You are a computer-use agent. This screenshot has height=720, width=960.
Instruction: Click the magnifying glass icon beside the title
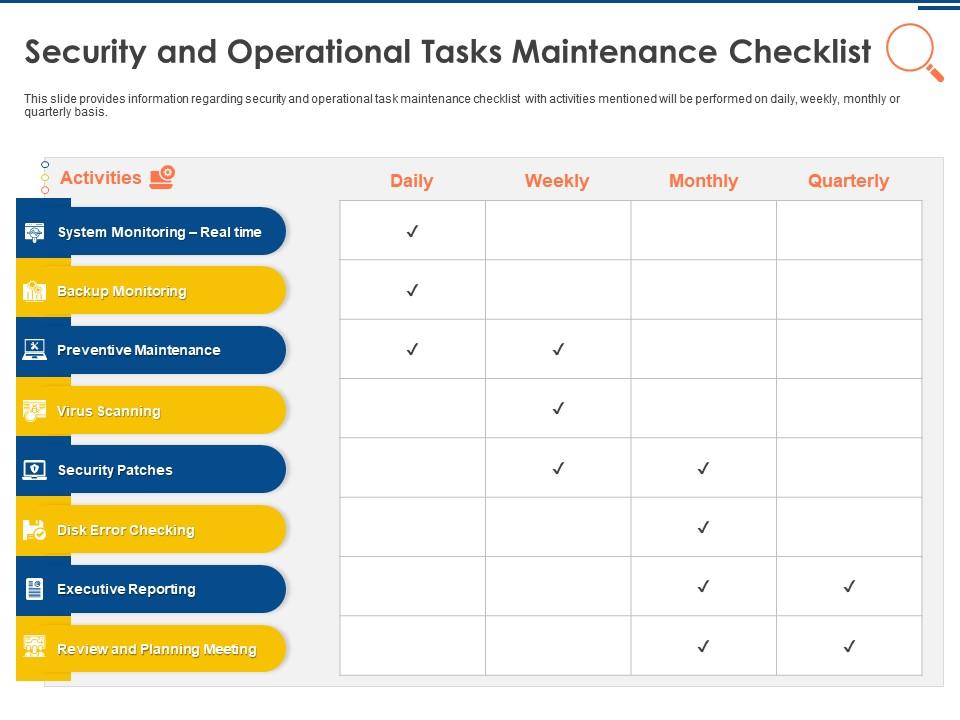(x=914, y=51)
